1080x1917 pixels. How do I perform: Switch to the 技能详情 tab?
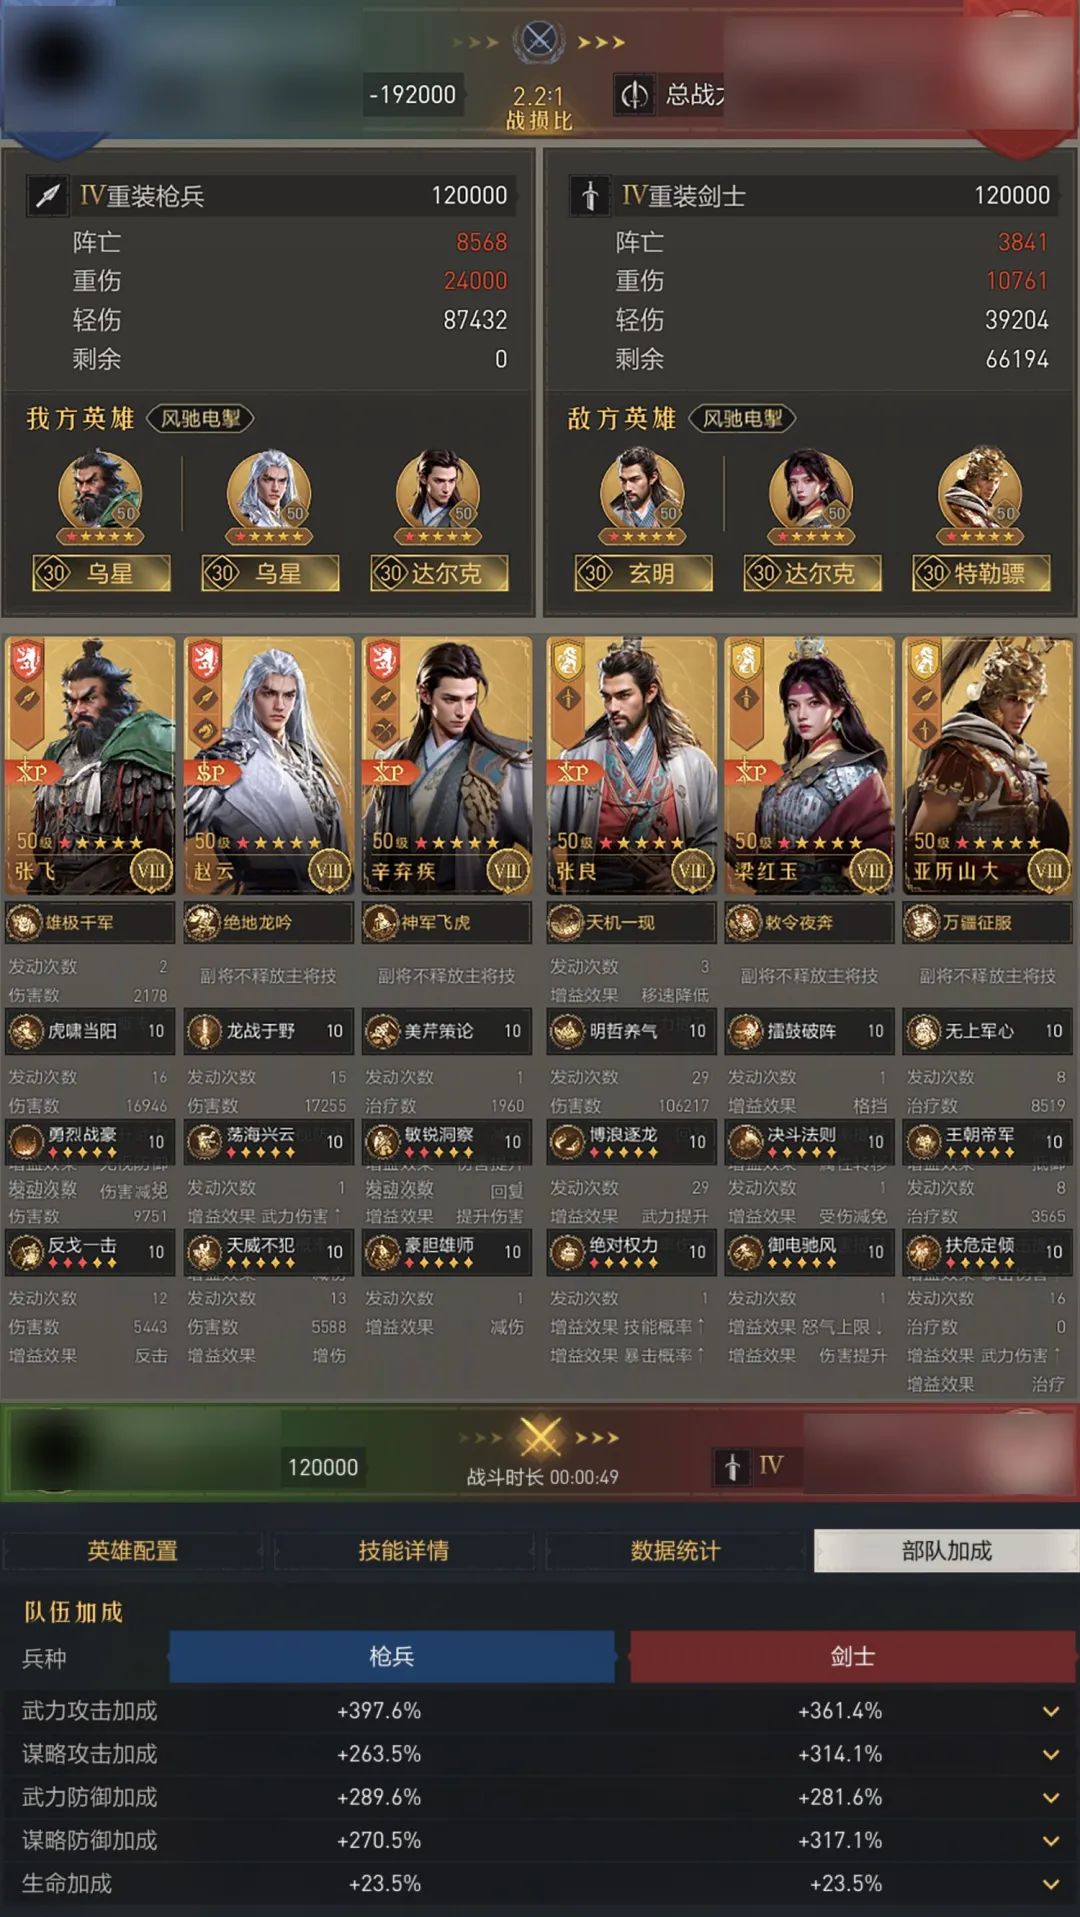click(404, 1551)
